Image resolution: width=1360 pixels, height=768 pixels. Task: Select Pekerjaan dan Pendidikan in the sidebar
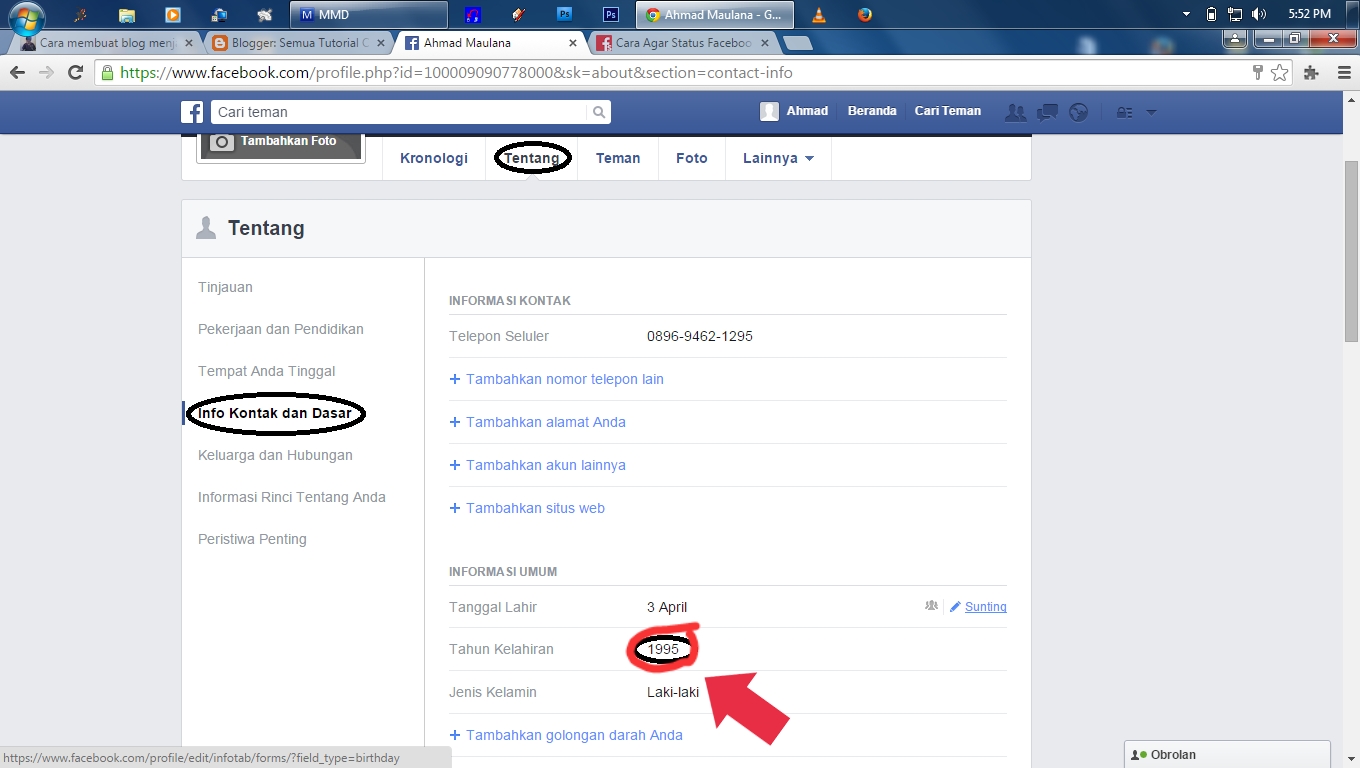[281, 329]
